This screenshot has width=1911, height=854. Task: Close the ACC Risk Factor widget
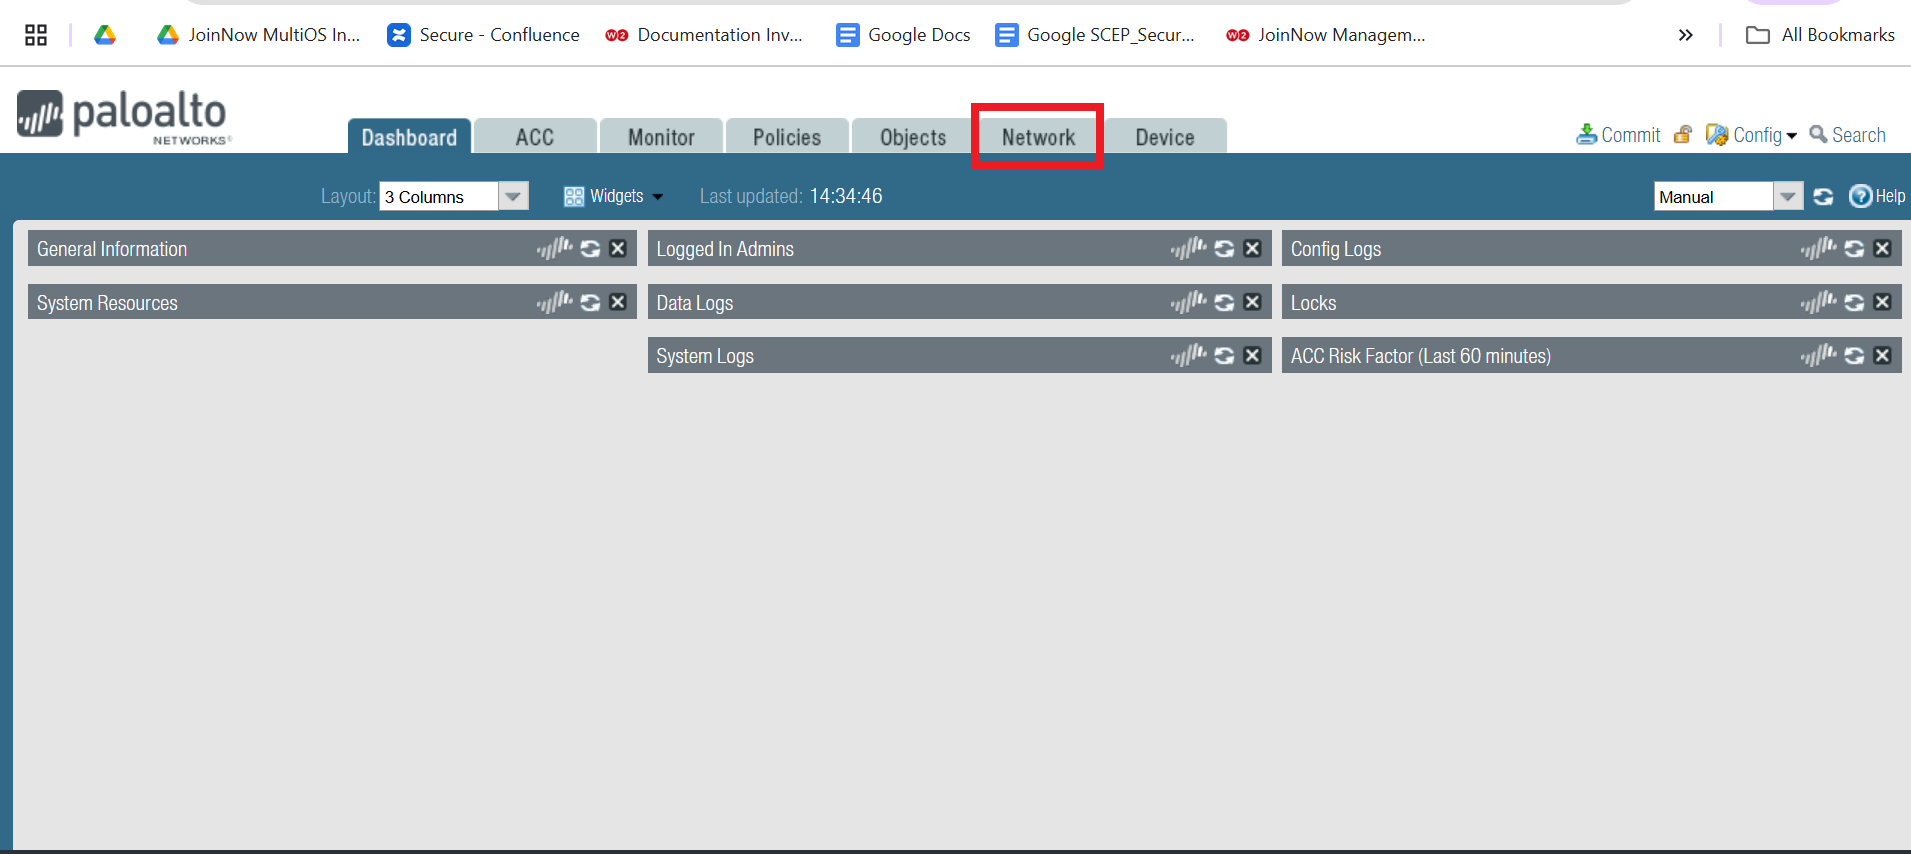point(1882,355)
